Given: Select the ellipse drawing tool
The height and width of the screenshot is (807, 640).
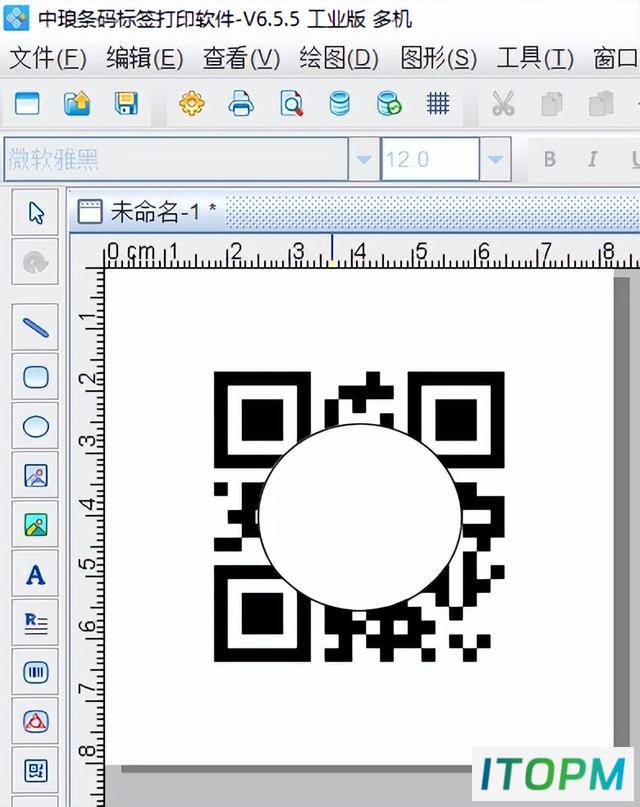Looking at the screenshot, I should pos(35,426).
